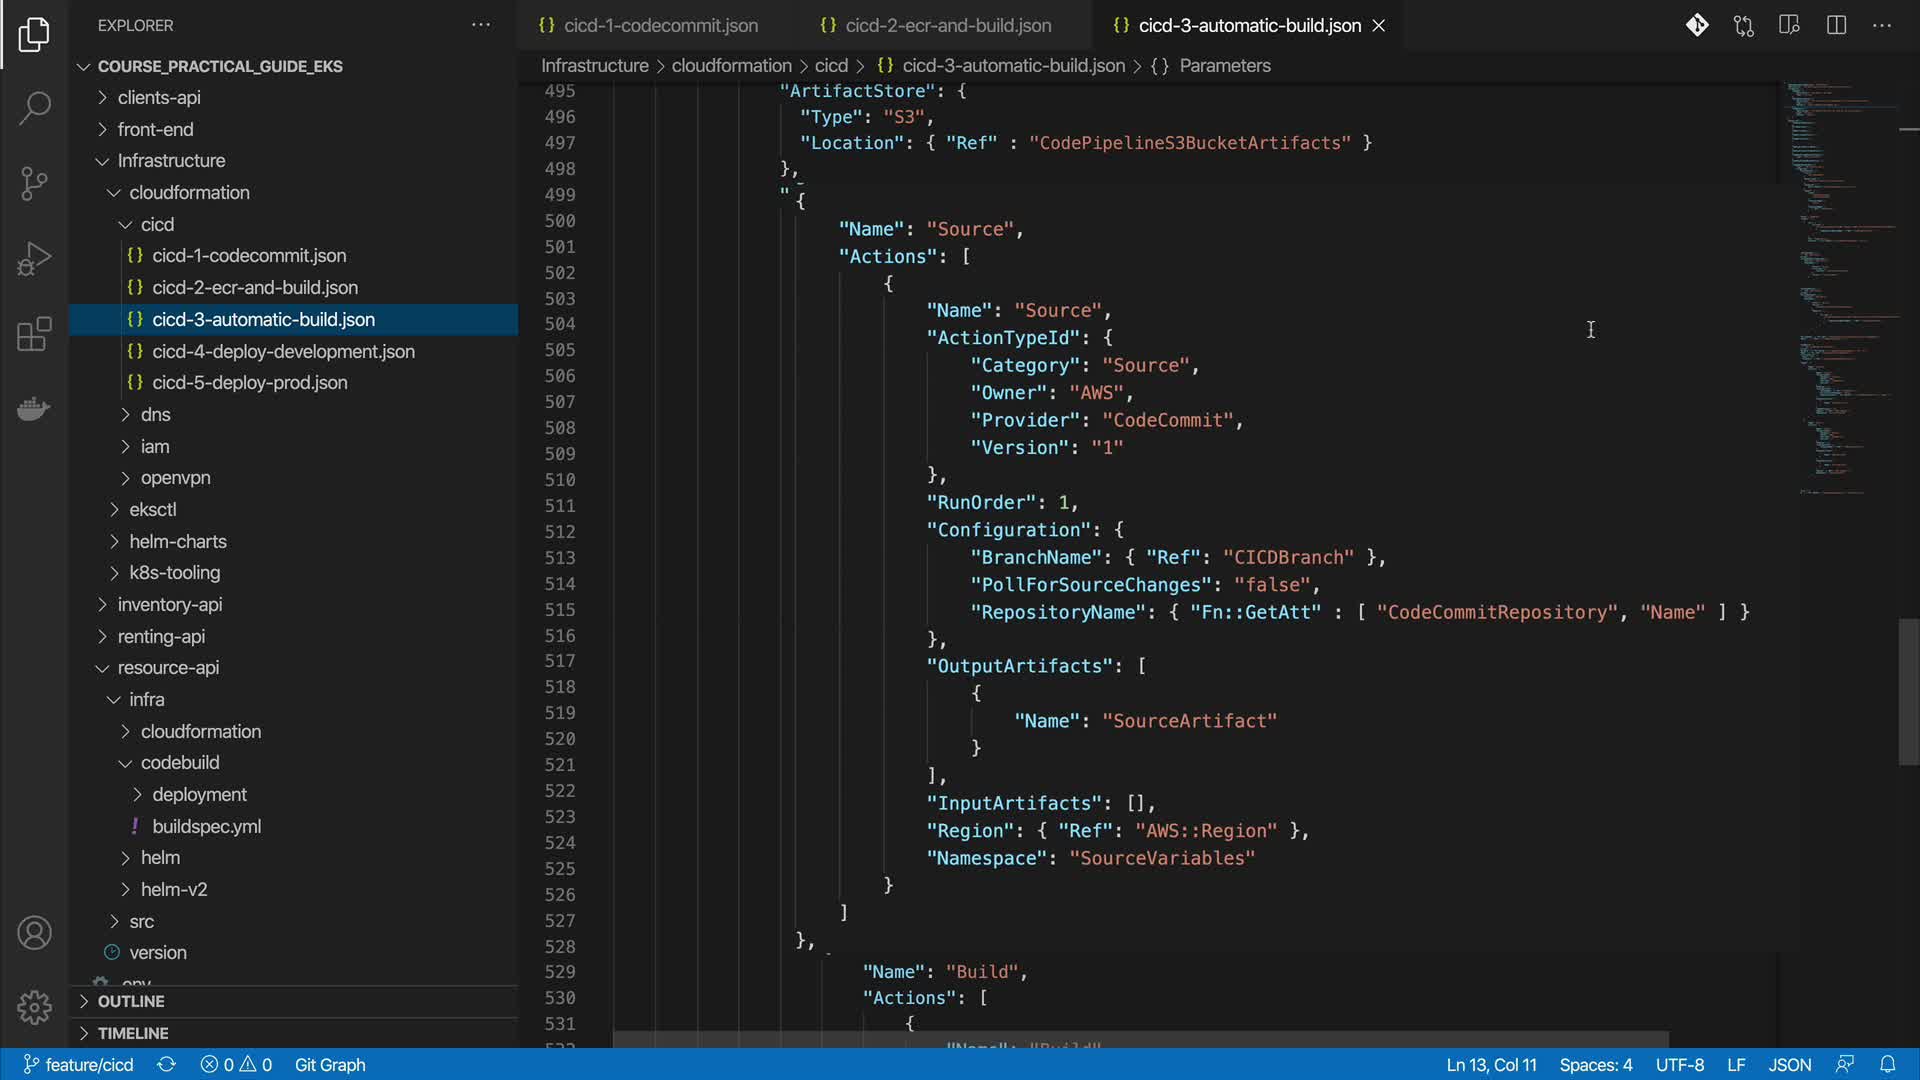Open the Source Control view
The width and height of the screenshot is (1920, 1080).
coord(34,183)
